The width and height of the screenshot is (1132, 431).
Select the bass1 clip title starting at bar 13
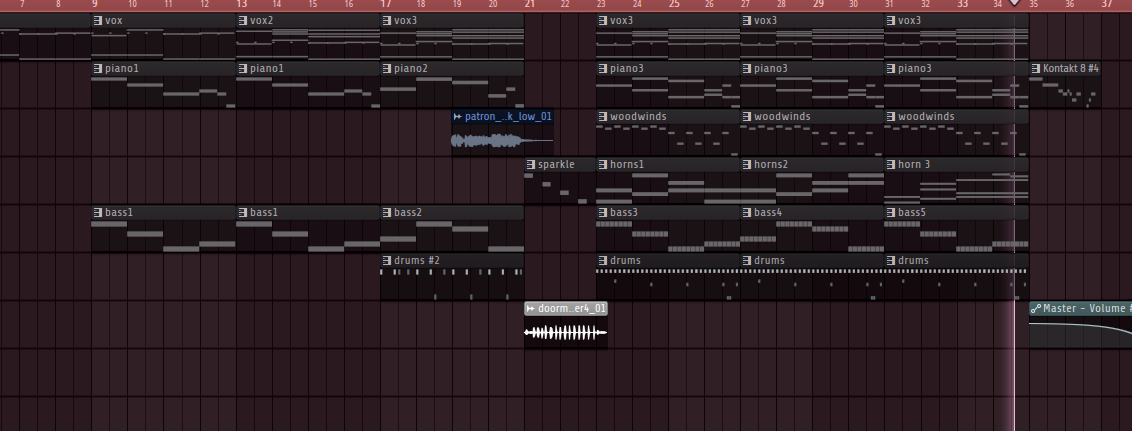coord(264,213)
